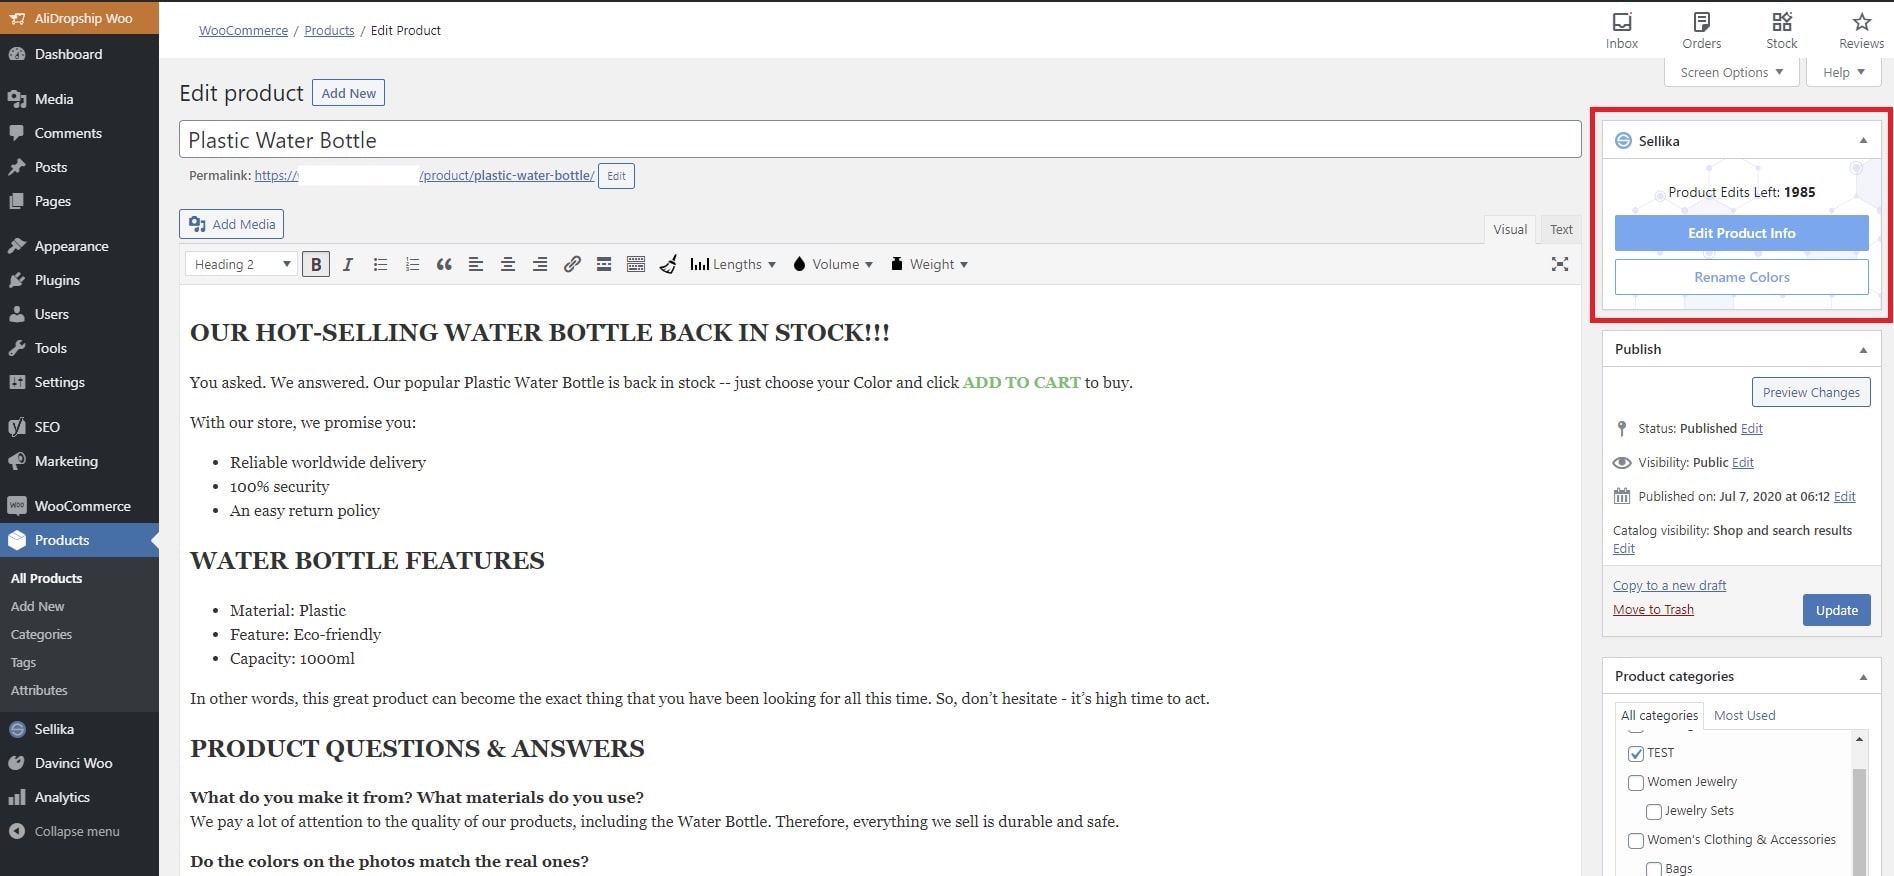Viewport: 1894px width, 876px height.
Task: Toggle bold formatting in editor toolbar
Action: (x=316, y=265)
